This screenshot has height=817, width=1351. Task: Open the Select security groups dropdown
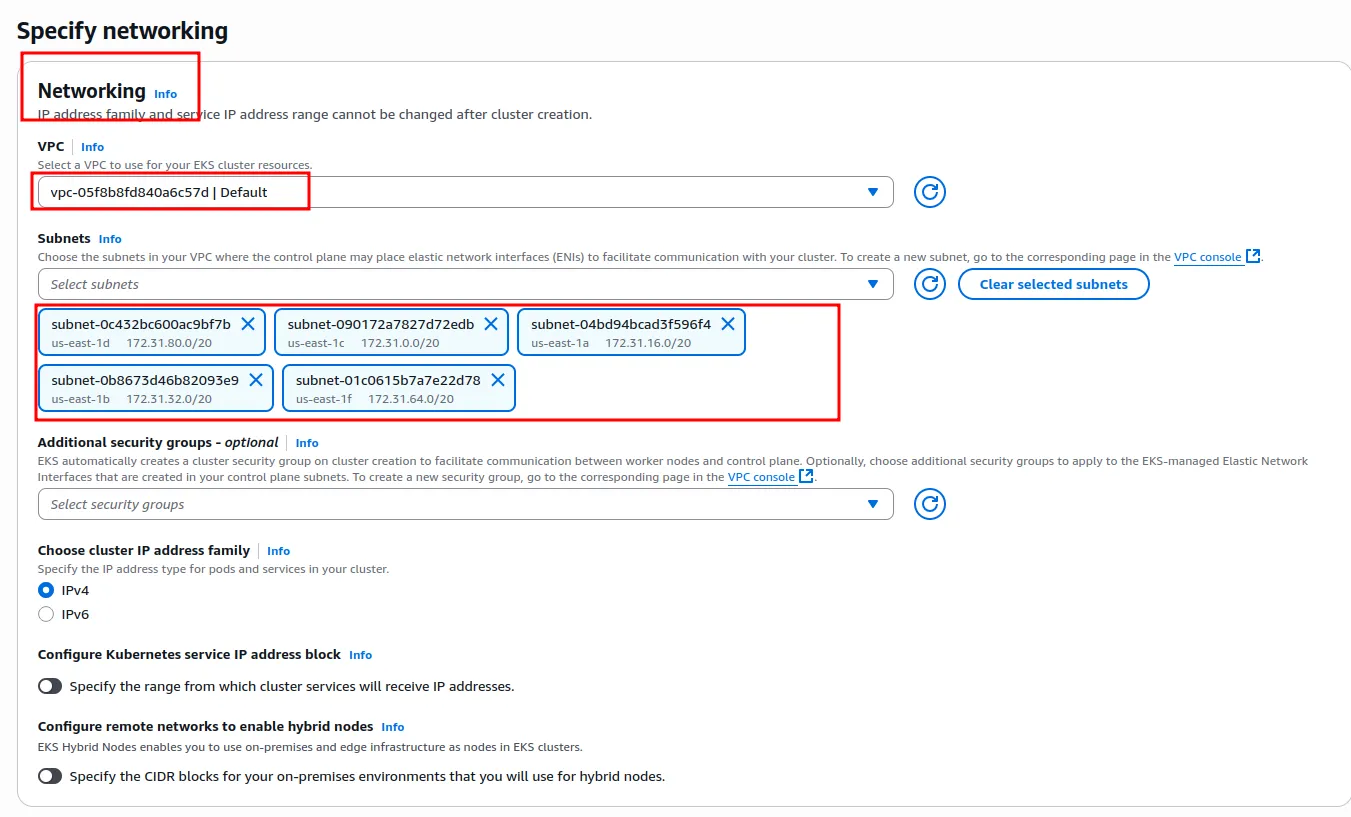pos(466,504)
